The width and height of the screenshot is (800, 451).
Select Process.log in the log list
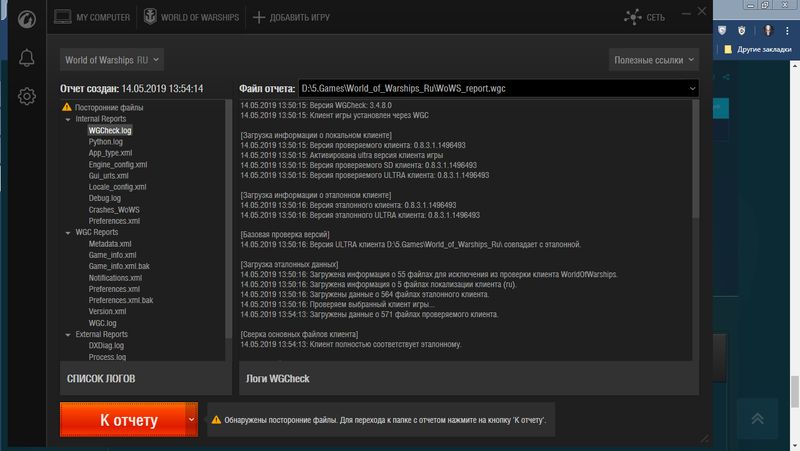click(107, 357)
